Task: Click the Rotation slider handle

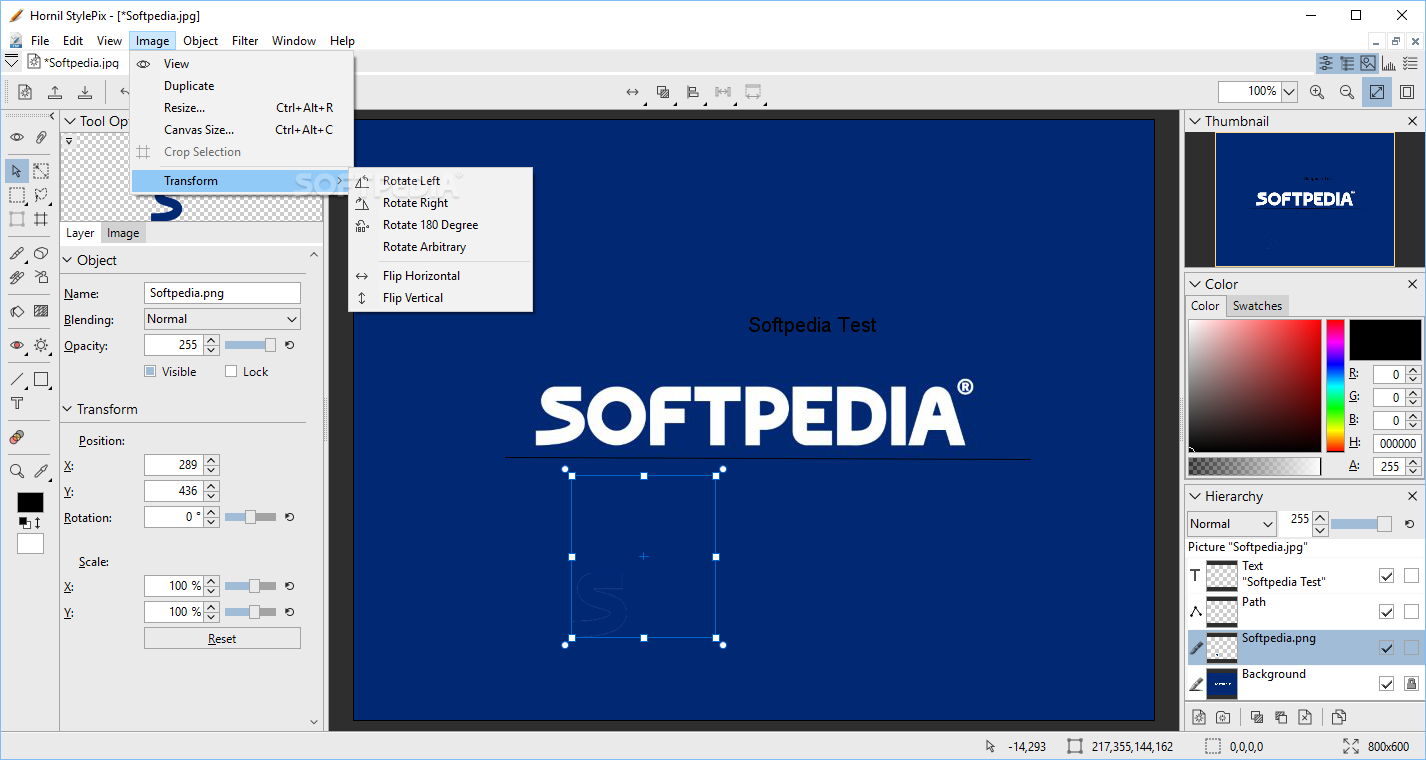Action: [250, 517]
